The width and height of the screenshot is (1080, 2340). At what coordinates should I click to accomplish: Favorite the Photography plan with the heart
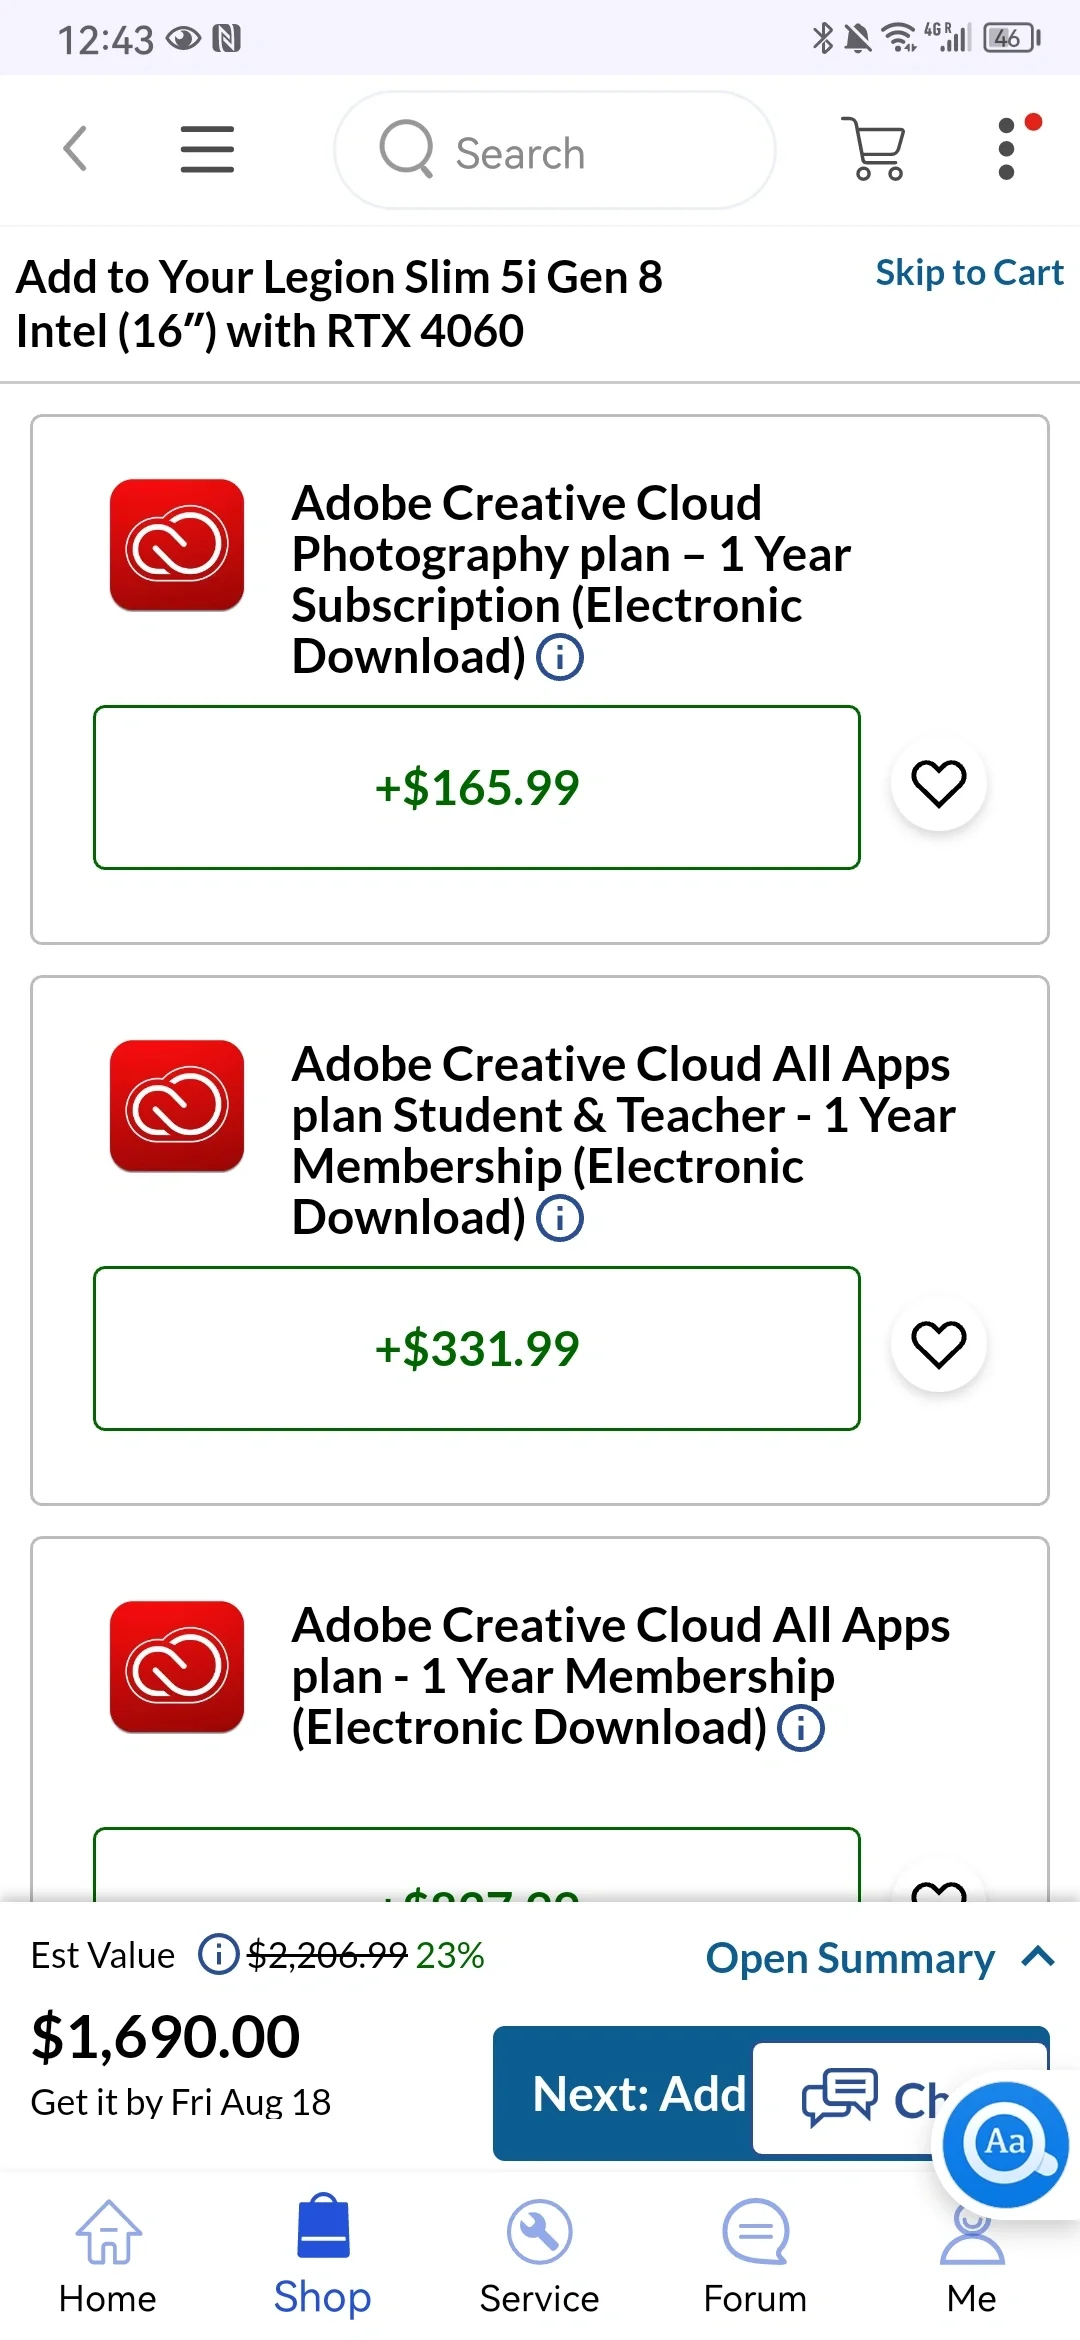coord(938,784)
